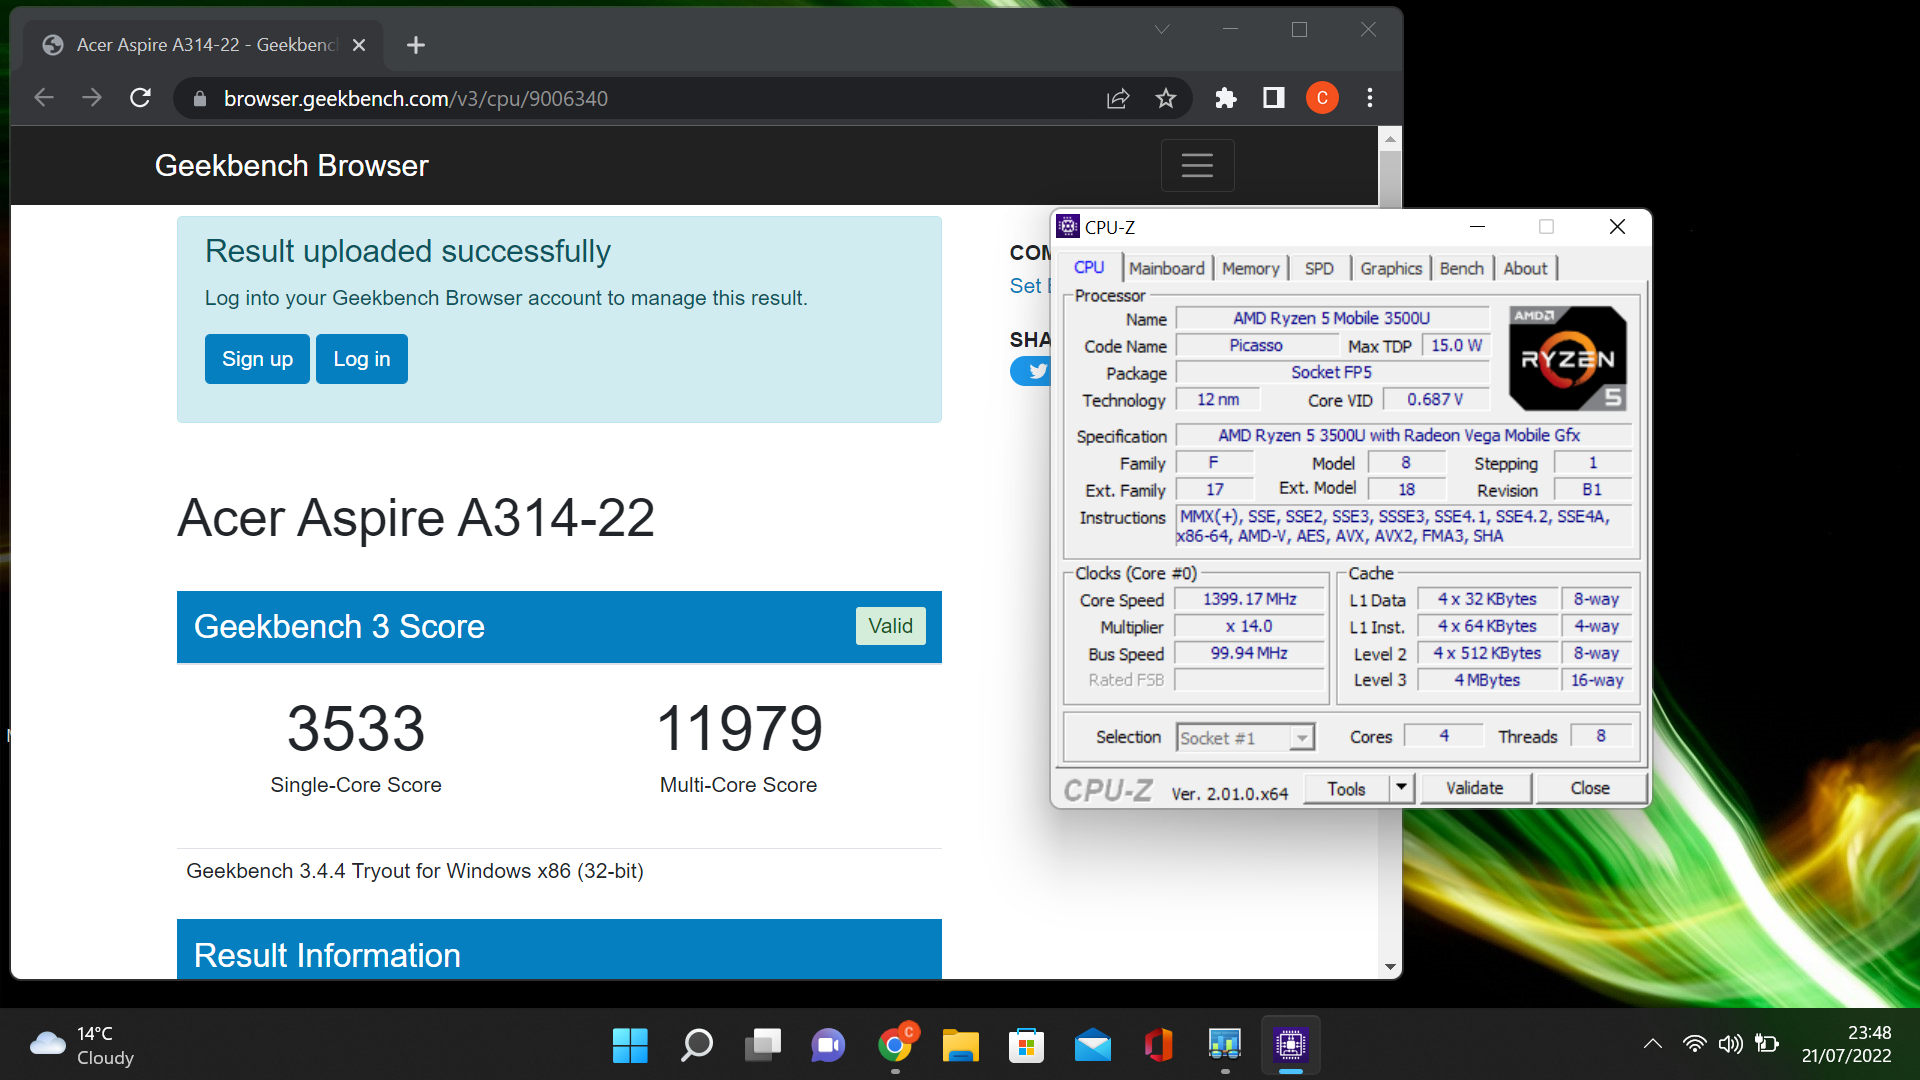This screenshot has width=1920, height=1080.
Task: Show hidden system tray icons
Action: coord(1653,1044)
